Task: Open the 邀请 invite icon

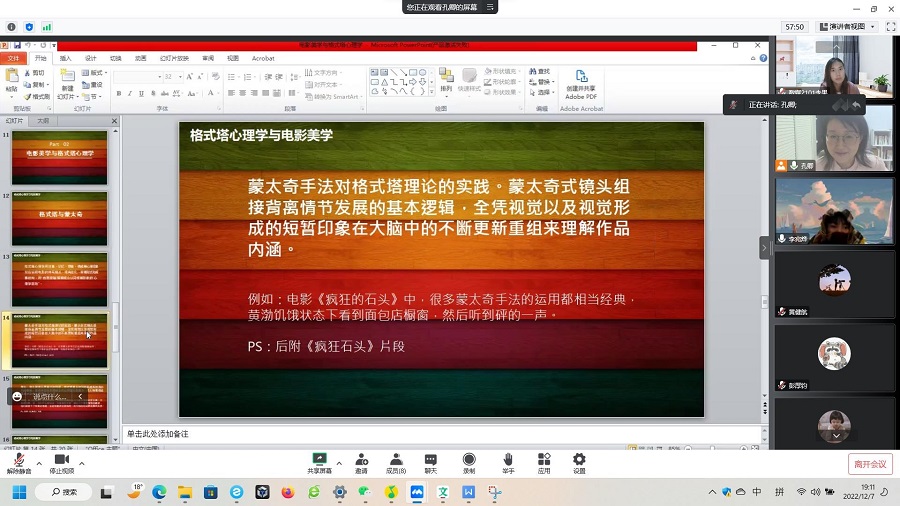Action: (x=361, y=459)
